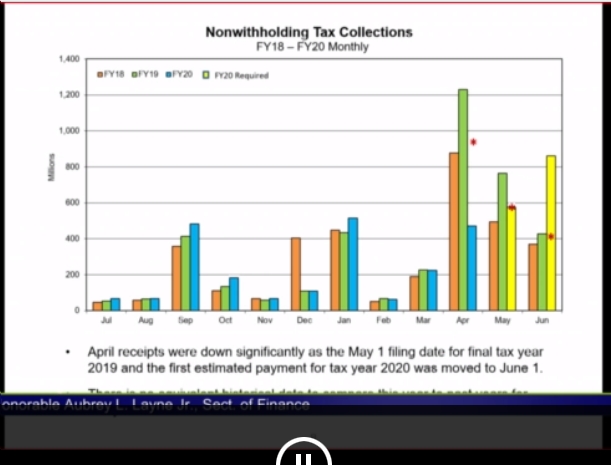Viewport: 611px width, 465px height.
Task: Click the Millions y-axis title
Action: point(51,168)
